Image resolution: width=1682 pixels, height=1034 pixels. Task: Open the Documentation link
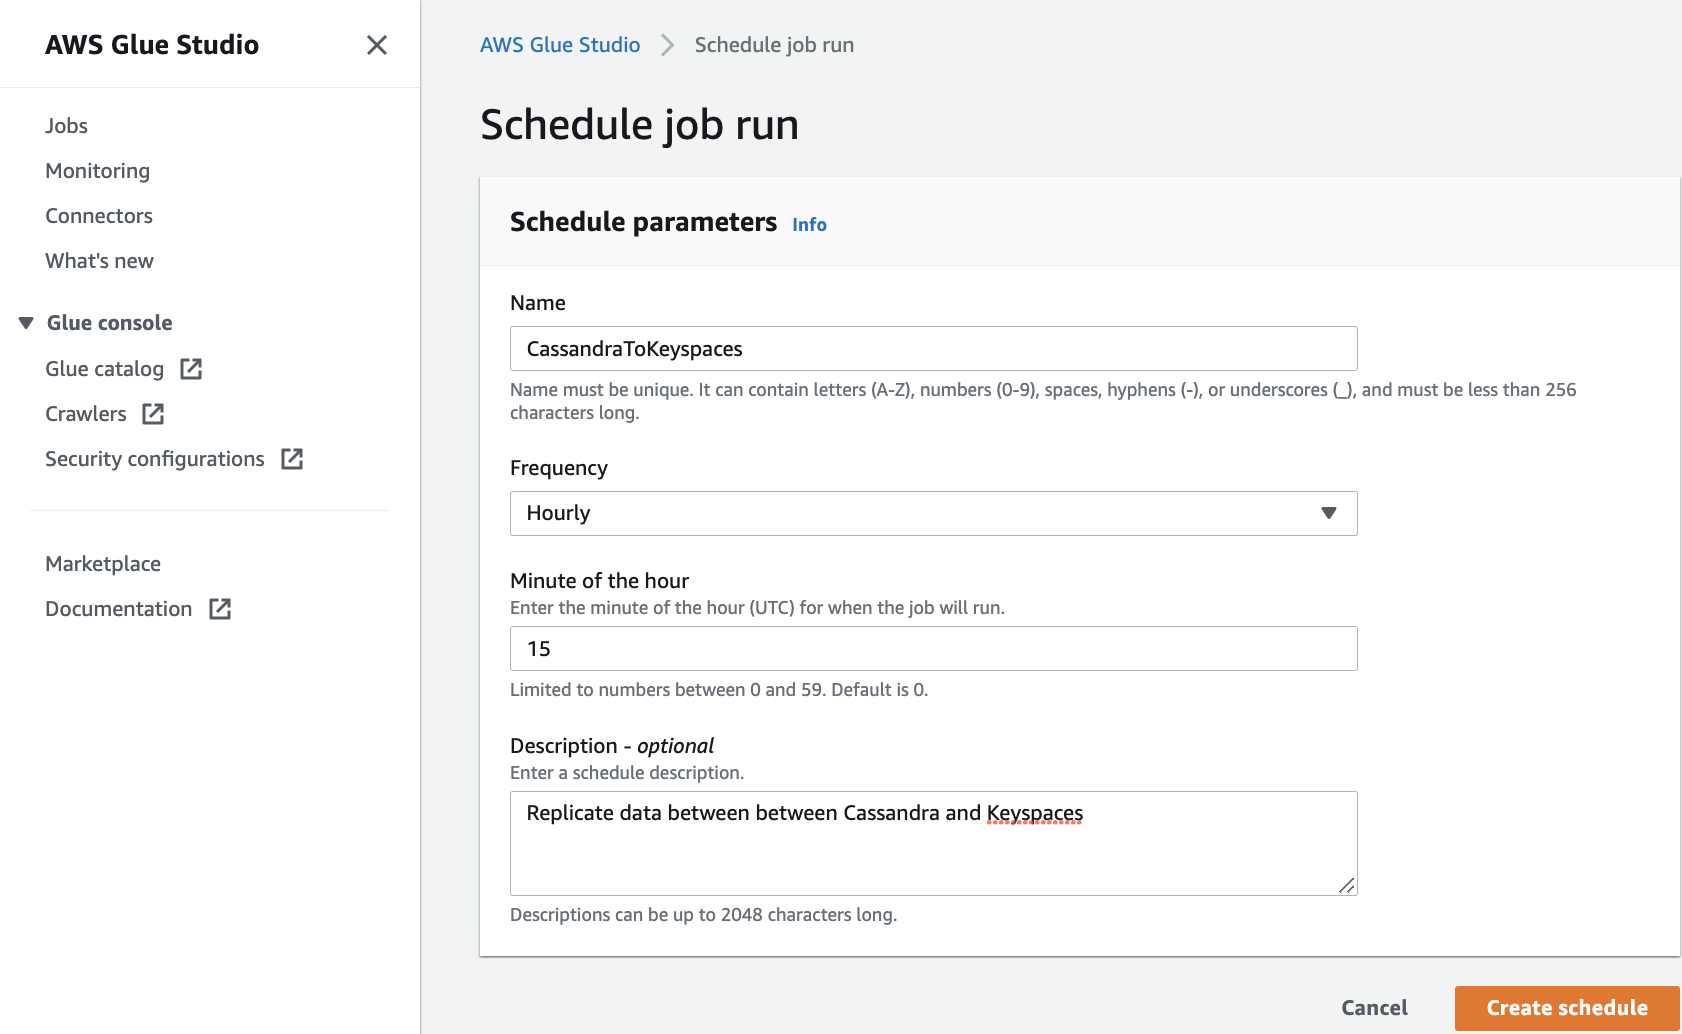(119, 609)
